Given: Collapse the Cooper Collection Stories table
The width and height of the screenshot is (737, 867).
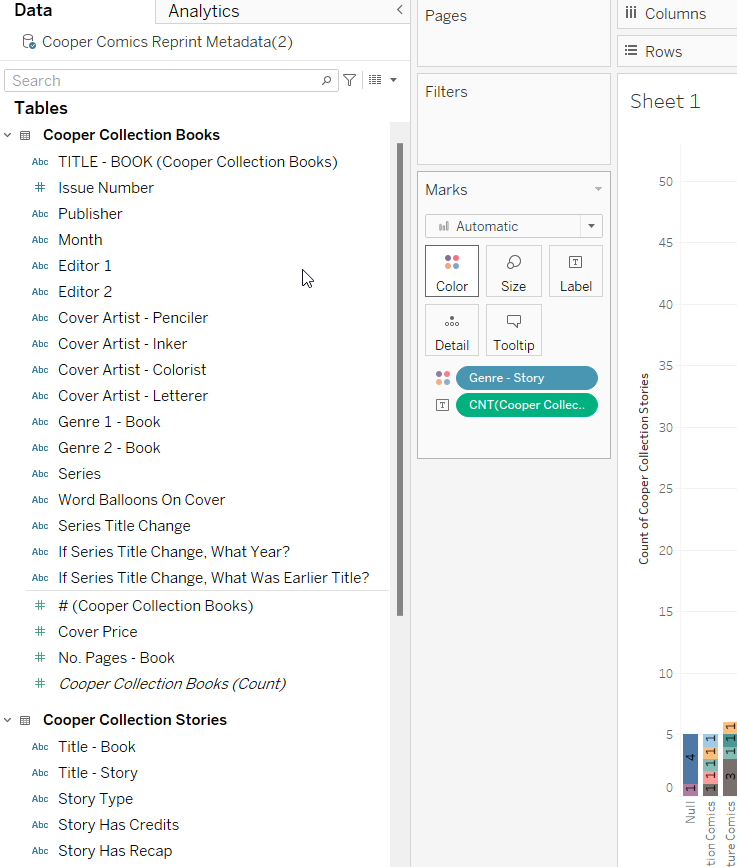Looking at the screenshot, I should pyautogui.click(x=9, y=720).
